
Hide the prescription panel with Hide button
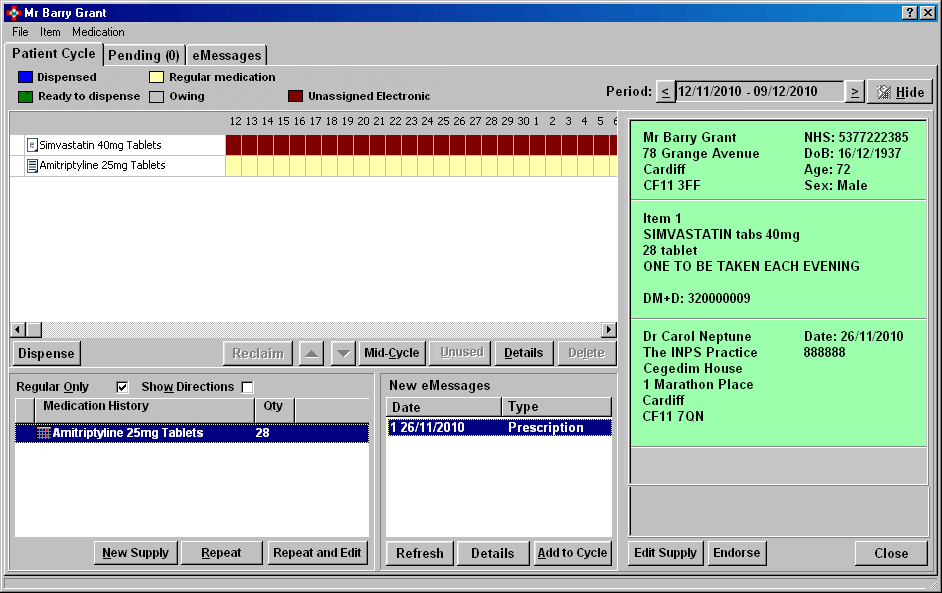point(899,92)
